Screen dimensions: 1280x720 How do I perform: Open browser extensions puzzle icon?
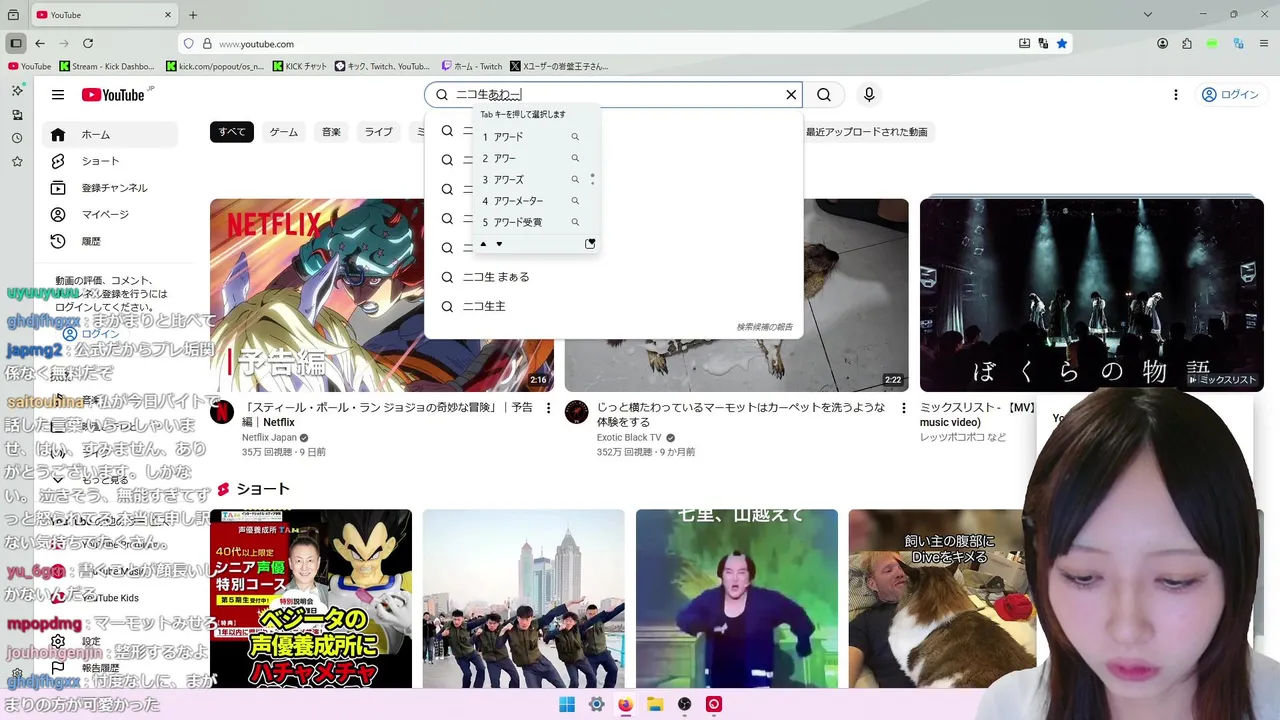tap(1187, 44)
